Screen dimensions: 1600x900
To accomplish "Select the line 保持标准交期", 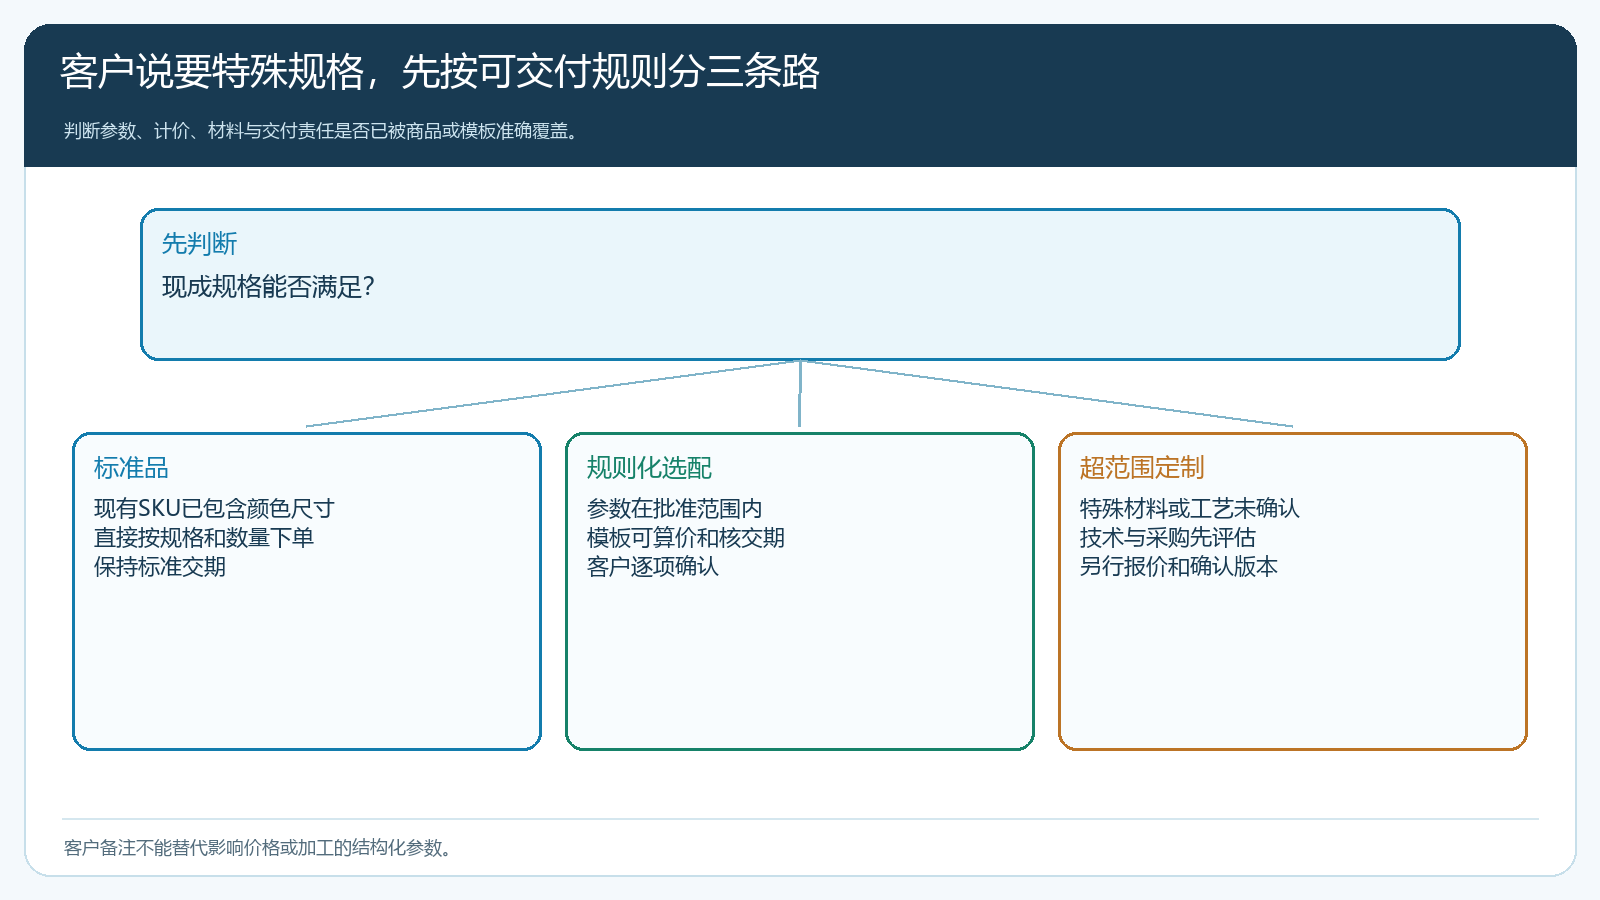I will (159, 566).
